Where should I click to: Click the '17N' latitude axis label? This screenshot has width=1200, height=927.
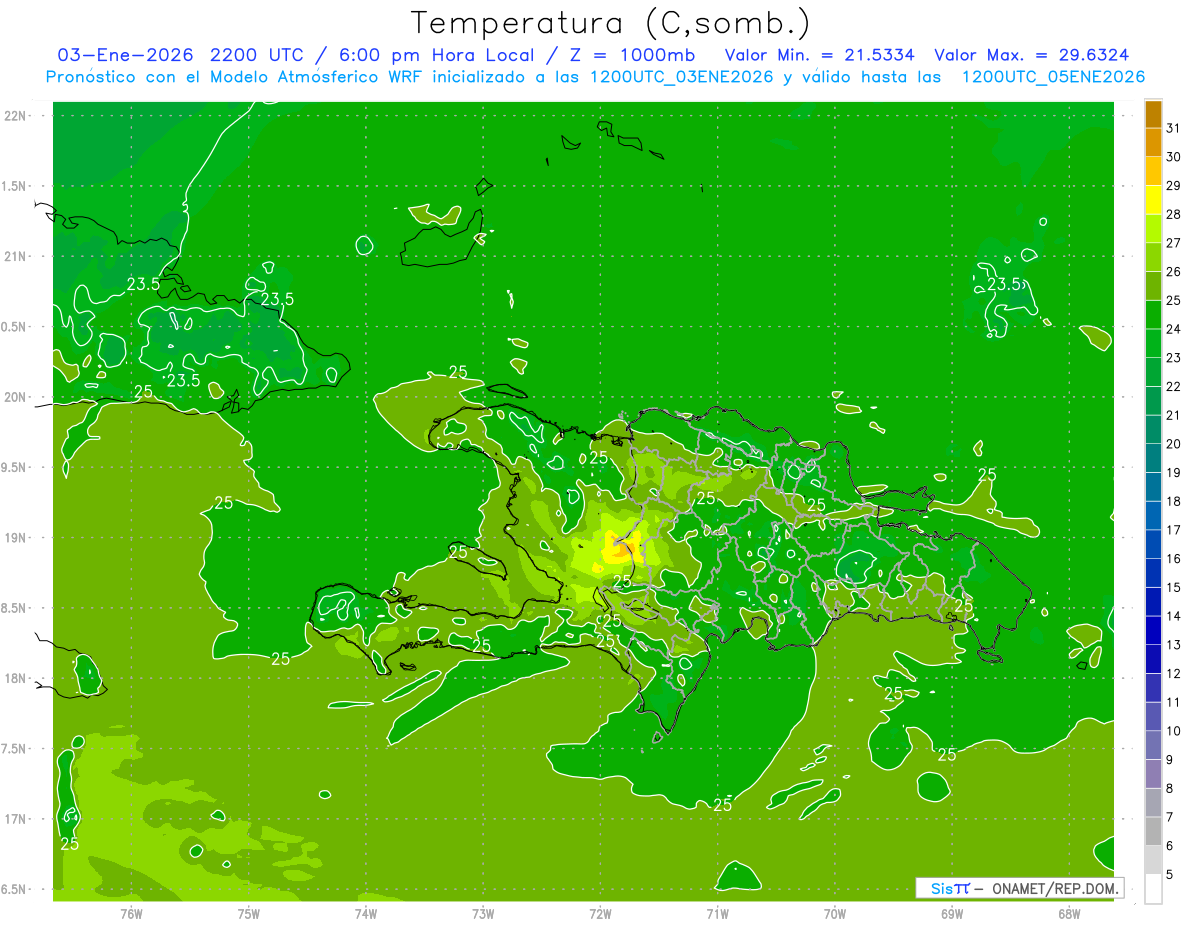(16, 819)
